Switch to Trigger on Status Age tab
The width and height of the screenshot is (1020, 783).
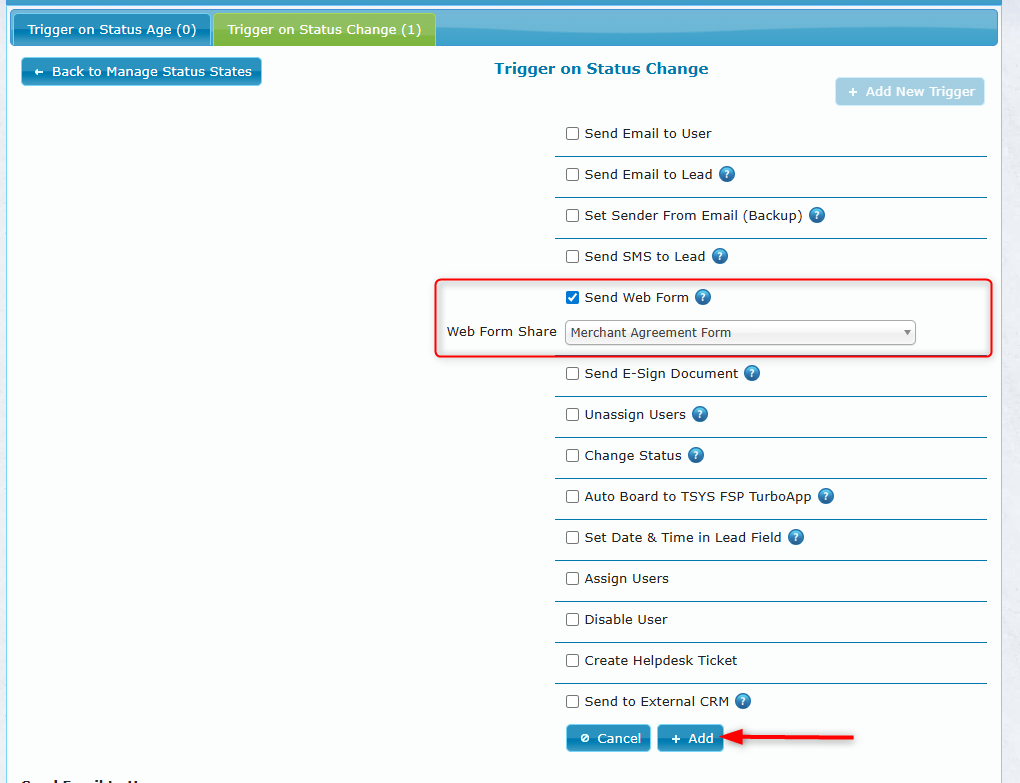(111, 30)
